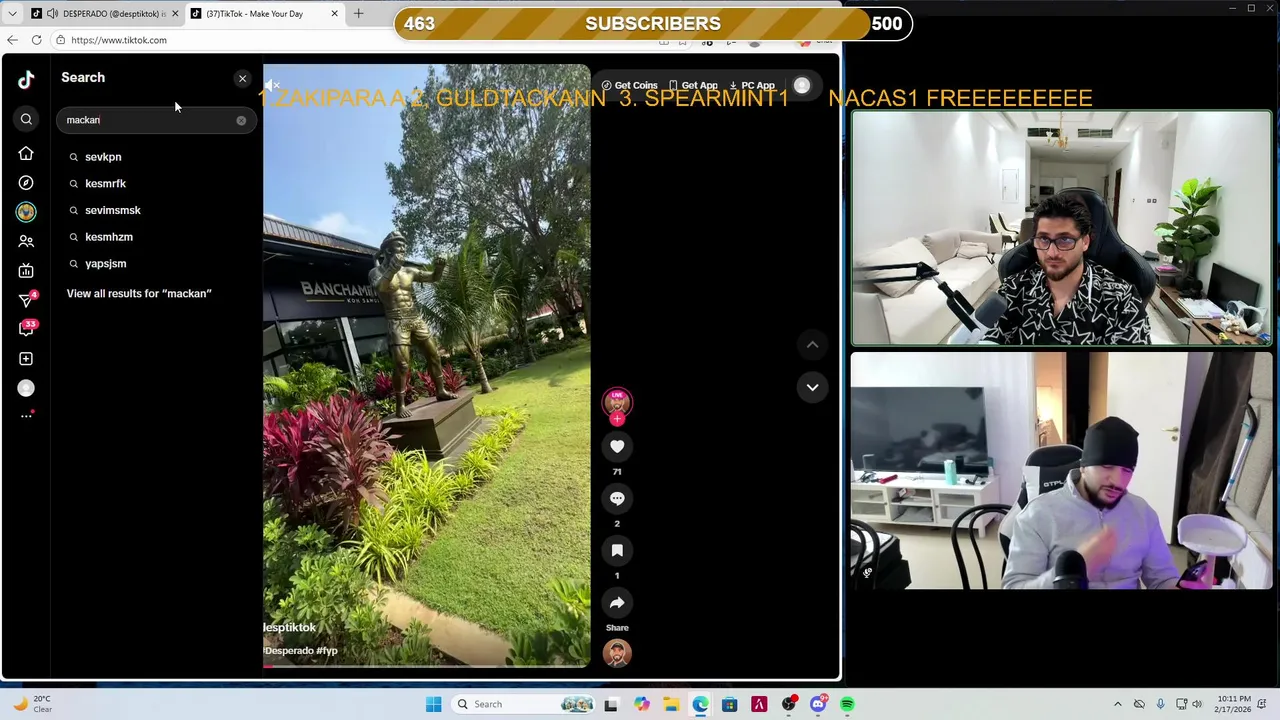This screenshot has height=720, width=1280.
Task: Open the Friends icon in sidebar
Action: pyautogui.click(x=26, y=241)
